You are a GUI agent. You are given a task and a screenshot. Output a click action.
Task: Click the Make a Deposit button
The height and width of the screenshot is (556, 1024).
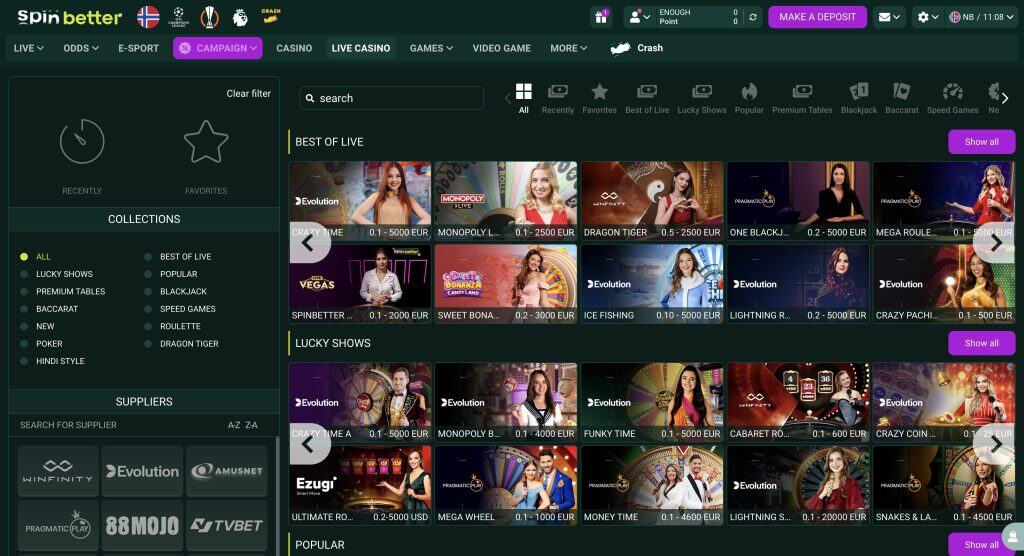(x=817, y=17)
